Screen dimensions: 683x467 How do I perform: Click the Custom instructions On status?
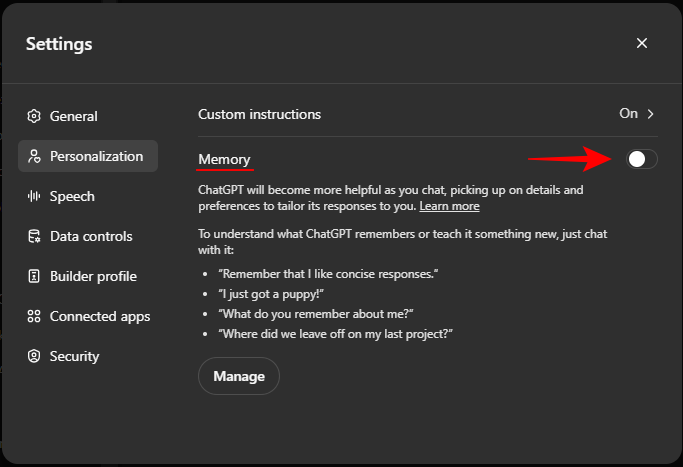(x=628, y=114)
